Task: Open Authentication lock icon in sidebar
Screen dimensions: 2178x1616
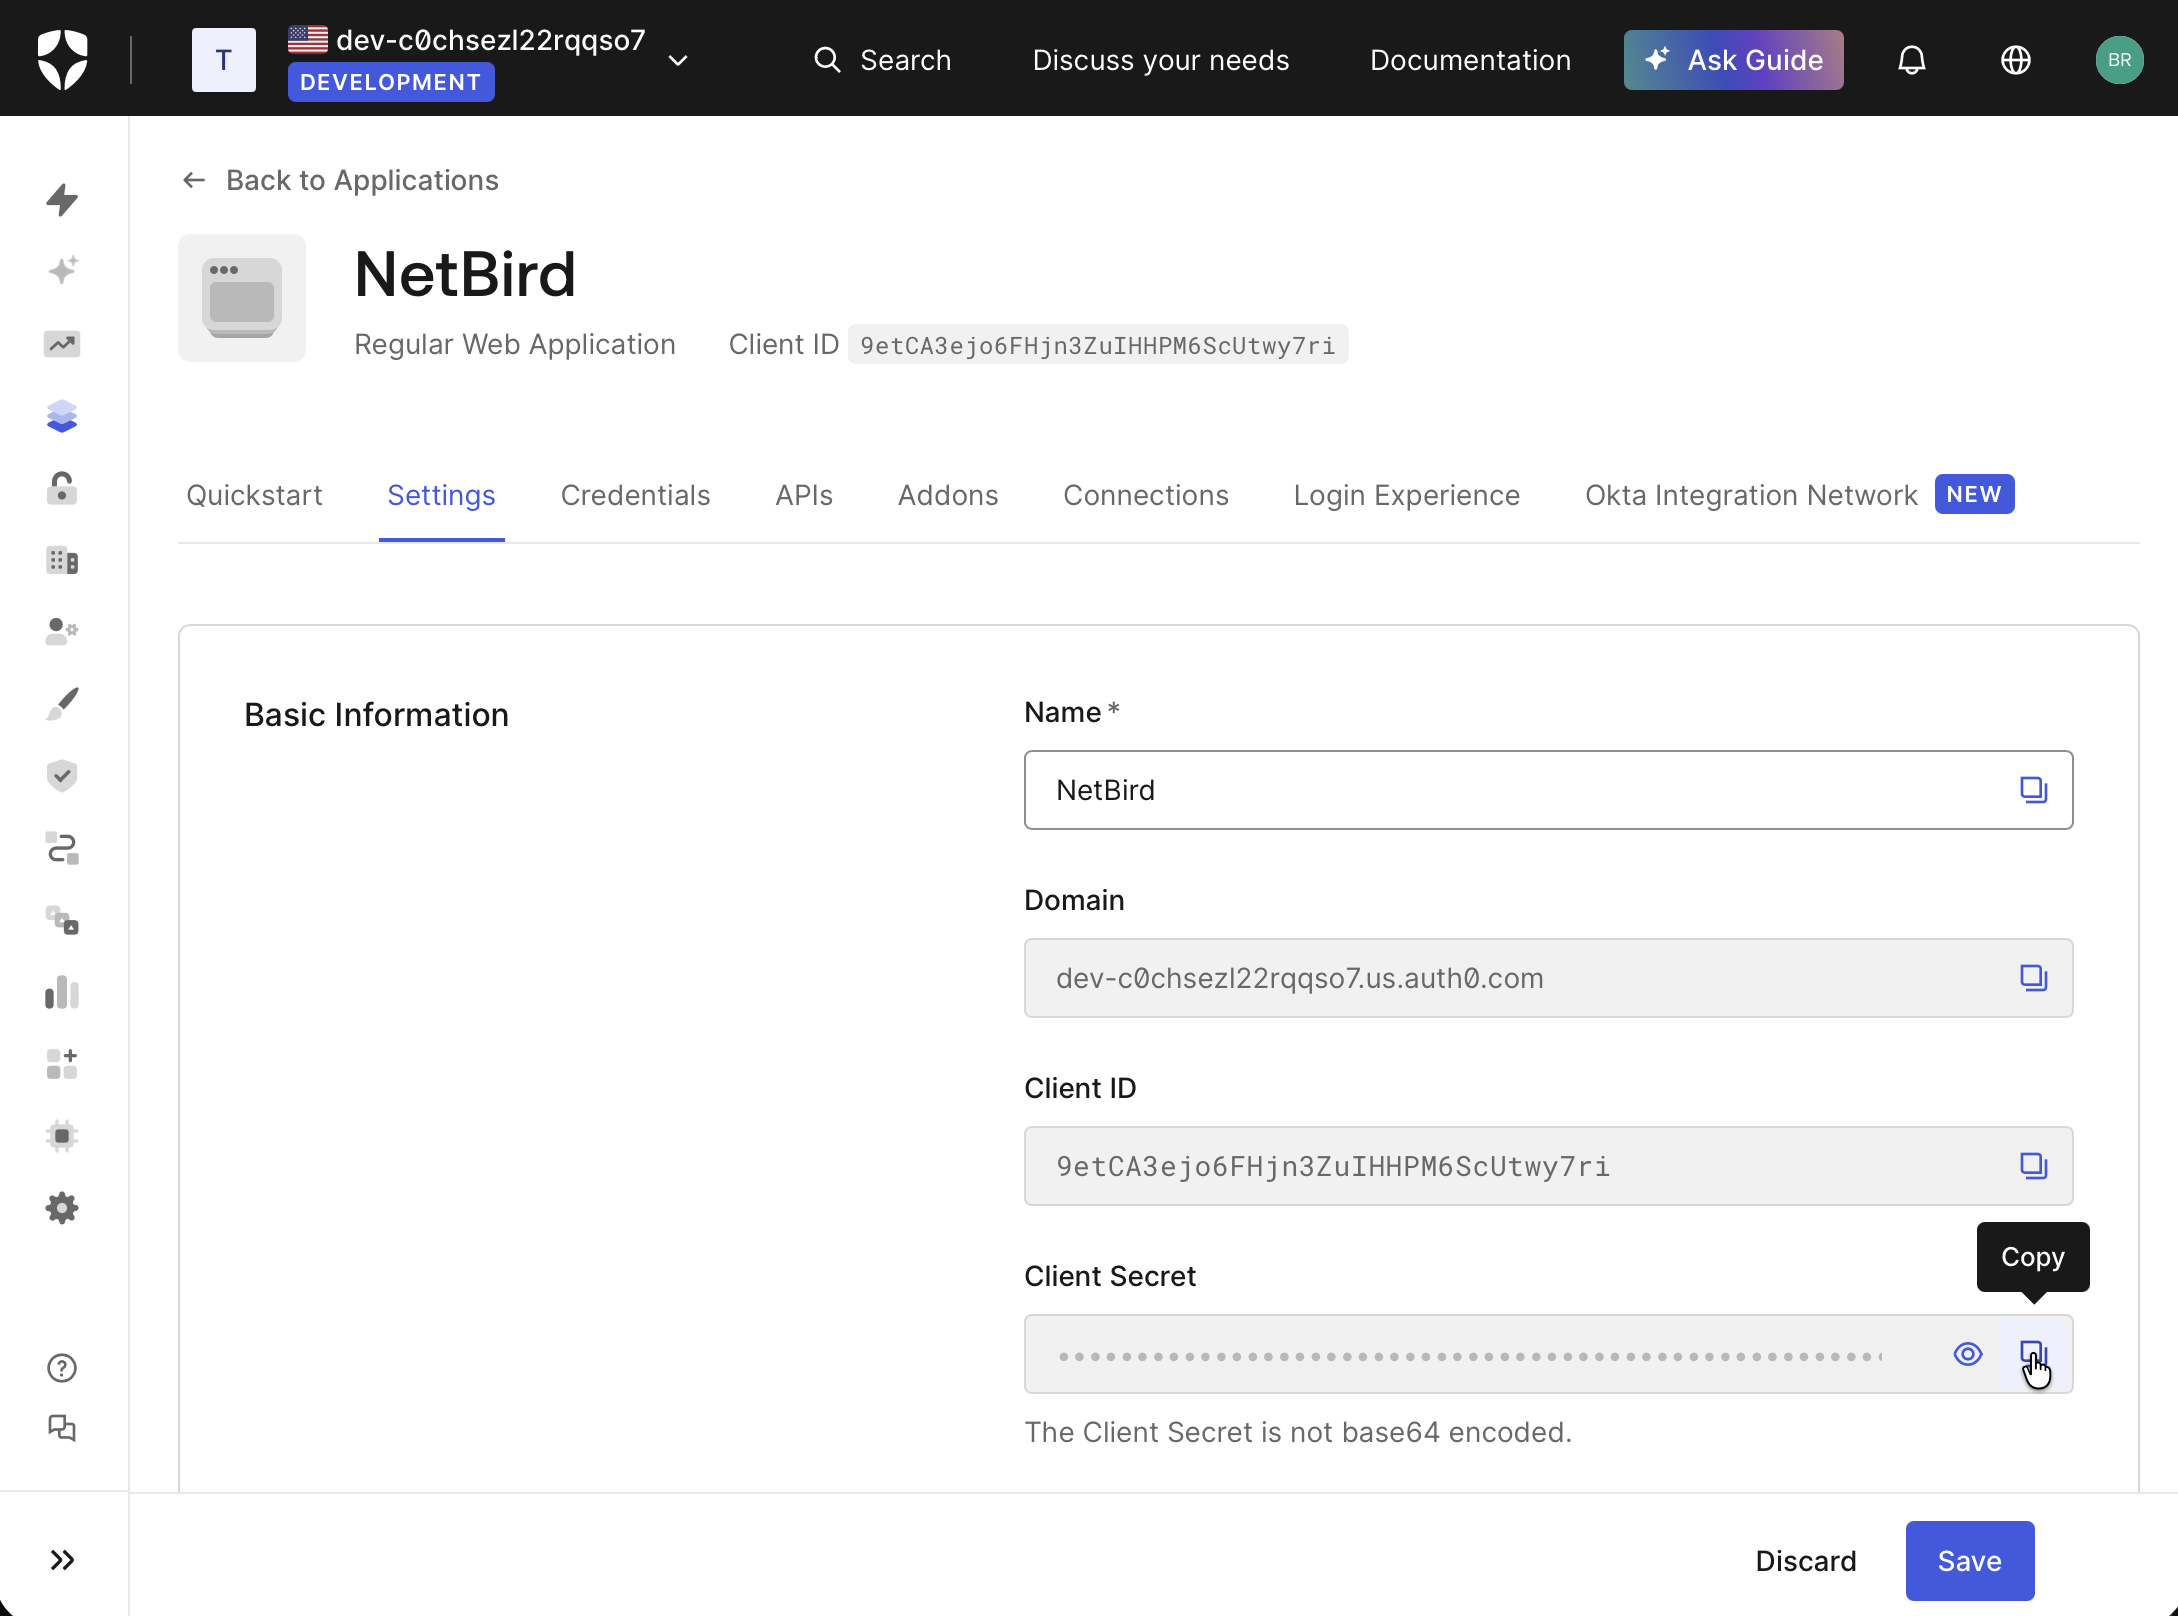Action: 62,488
